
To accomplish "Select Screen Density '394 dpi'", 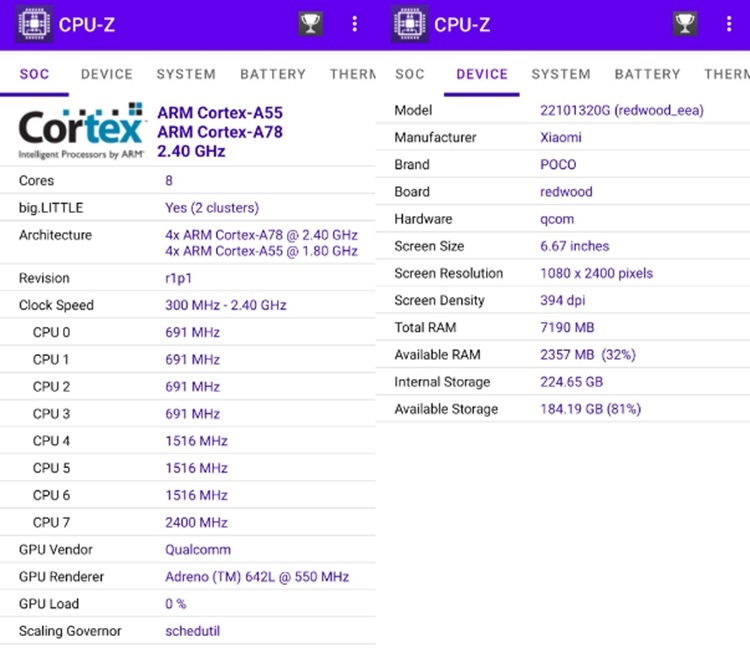I will pyautogui.click(x=562, y=300).
